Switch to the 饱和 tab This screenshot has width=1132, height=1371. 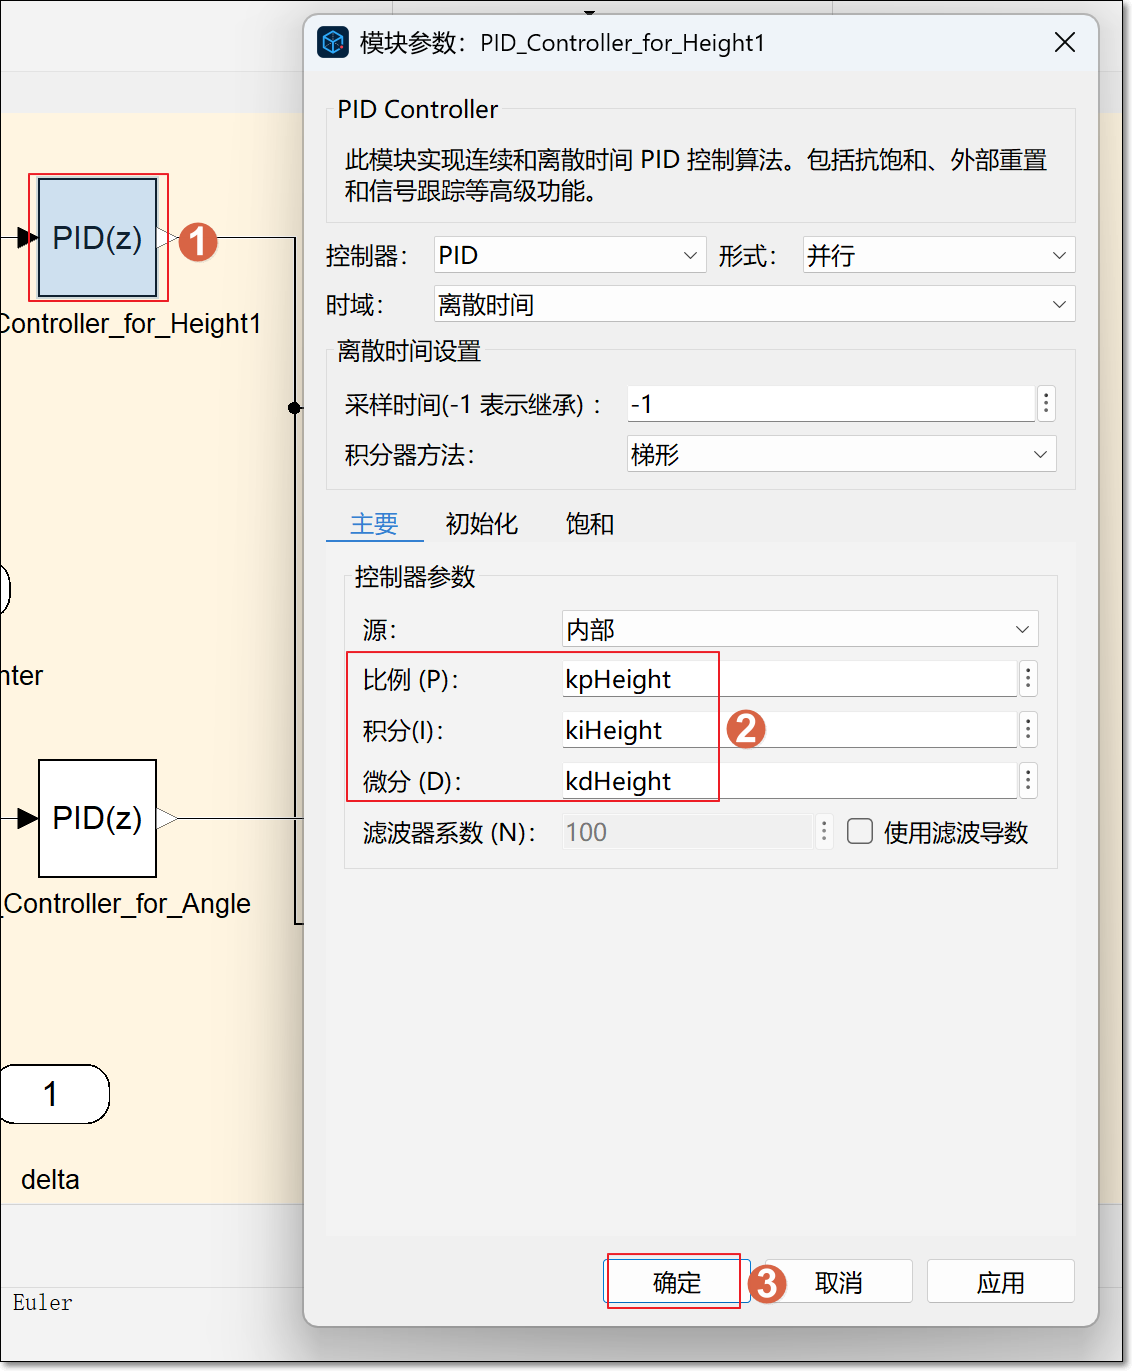[590, 524]
